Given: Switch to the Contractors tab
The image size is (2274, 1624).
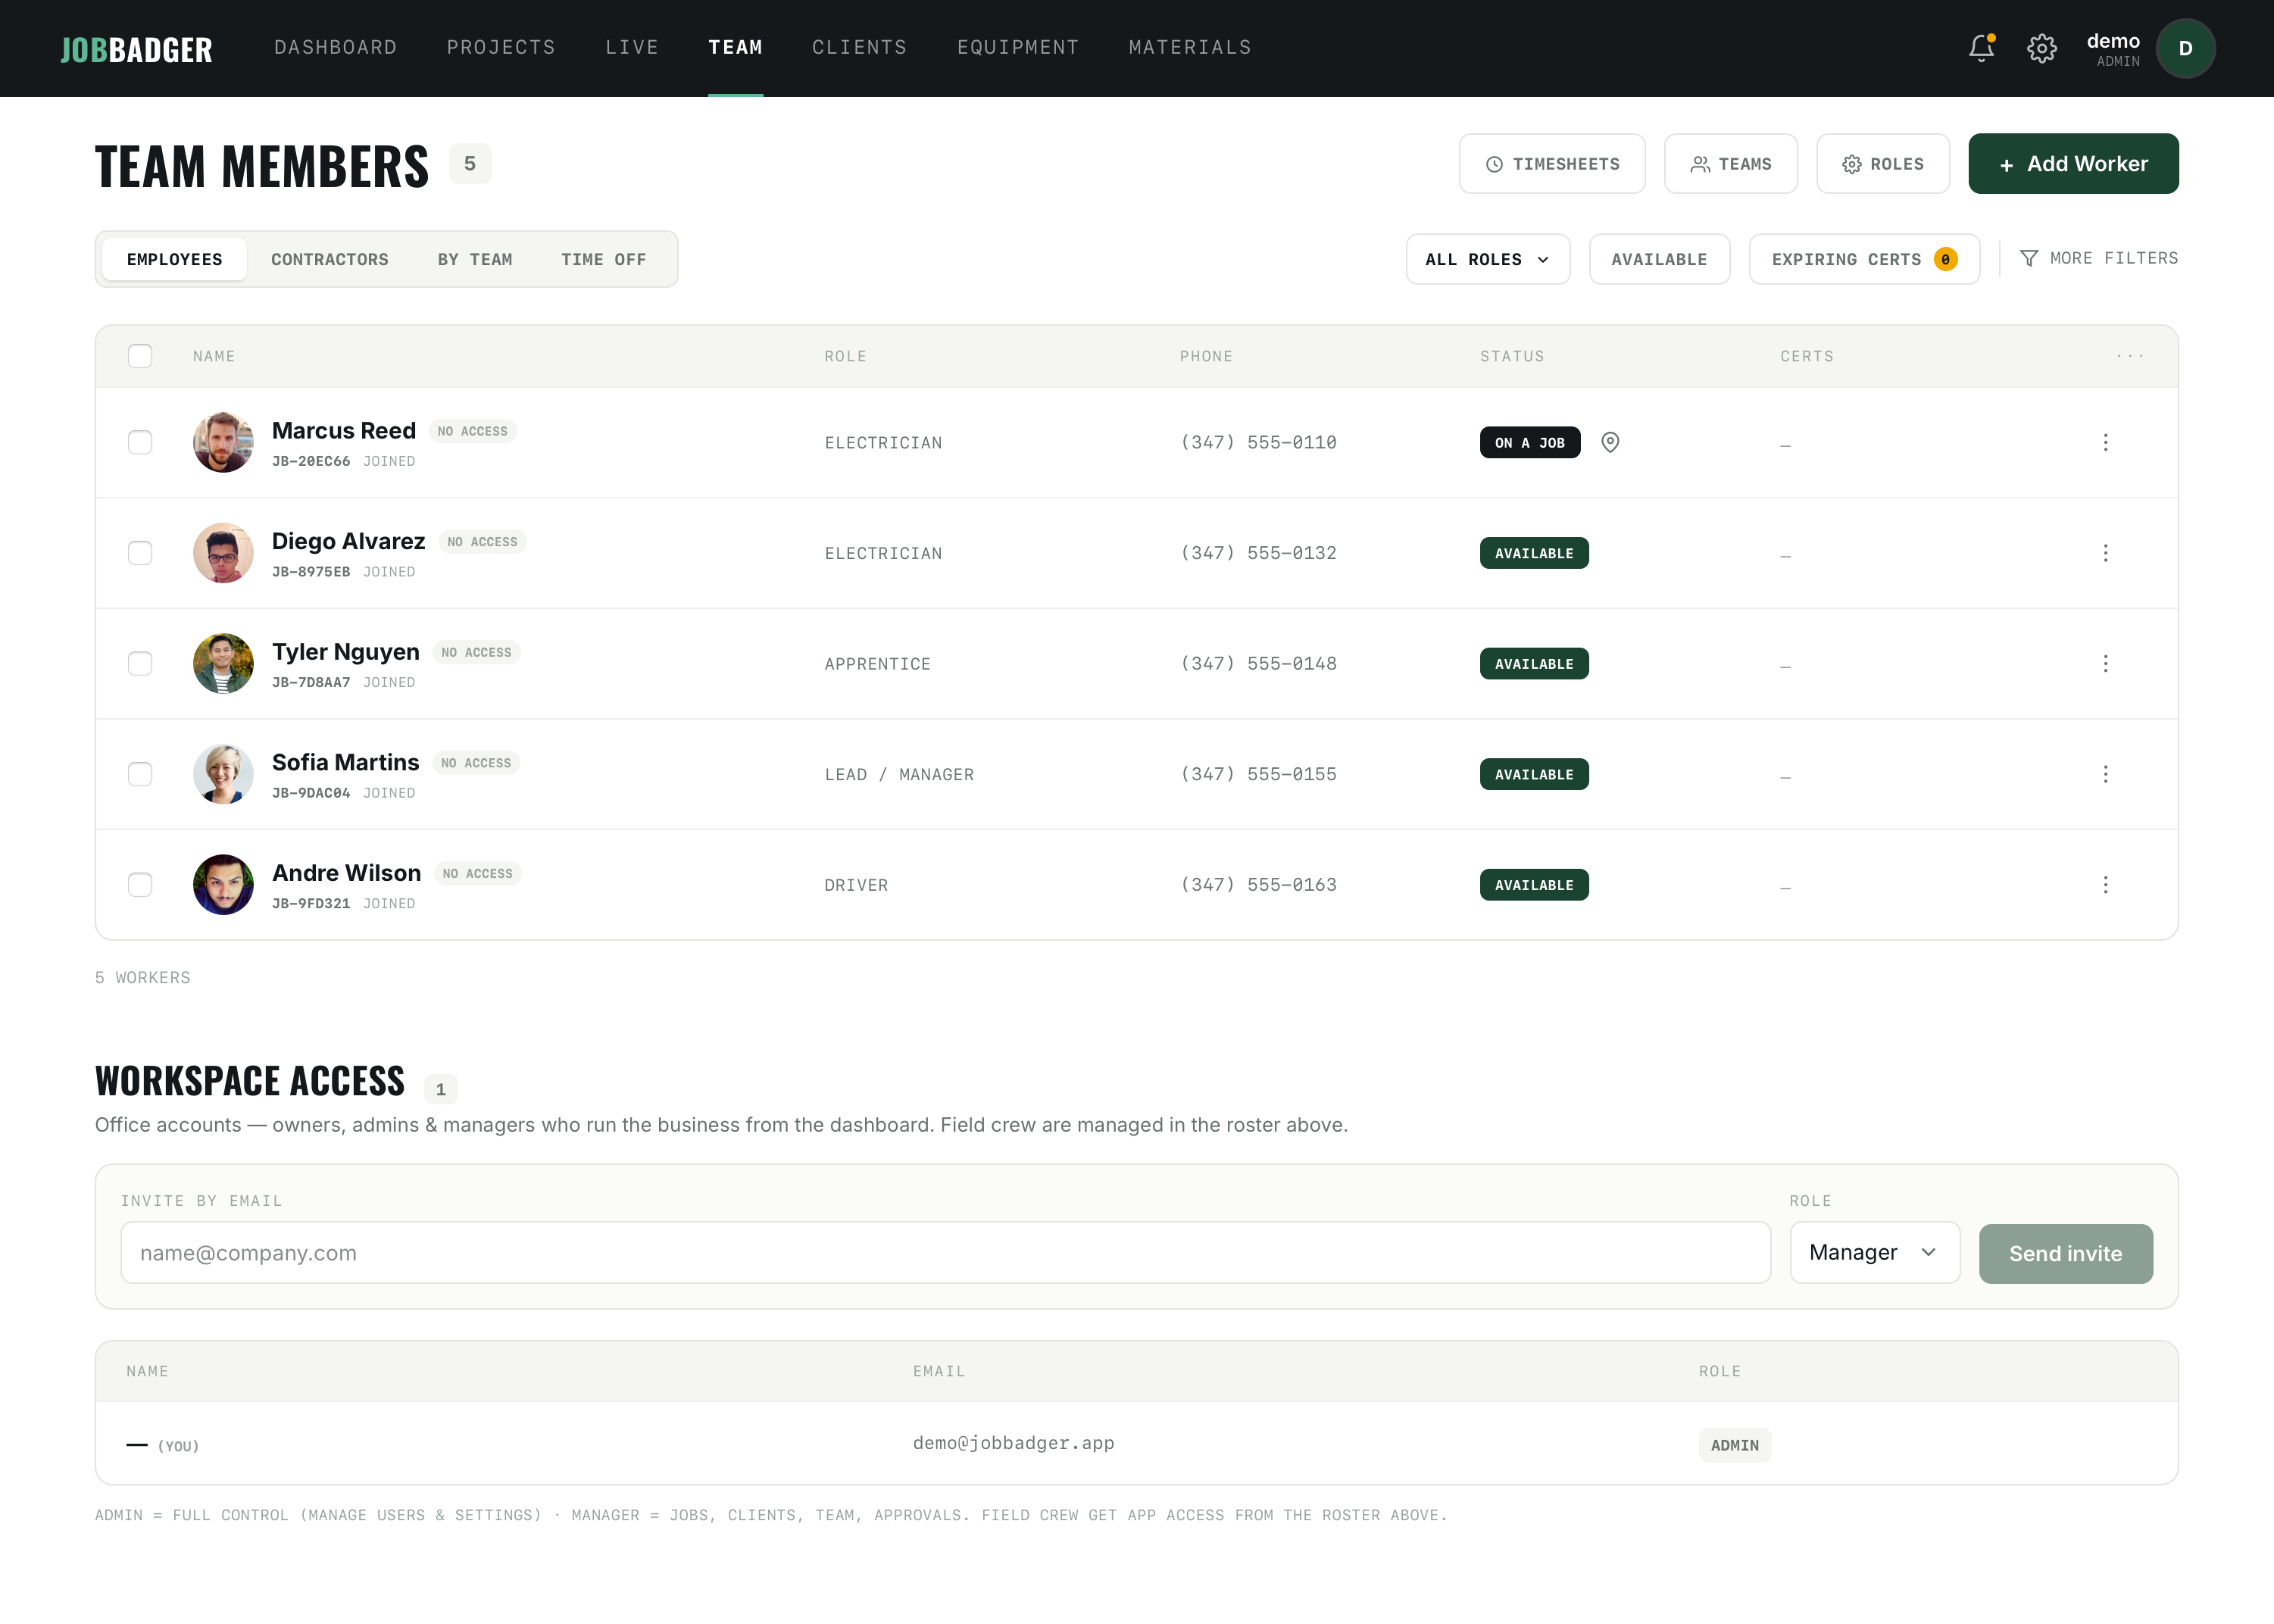Looking at the screenshot, I should [x=329, y=259].
